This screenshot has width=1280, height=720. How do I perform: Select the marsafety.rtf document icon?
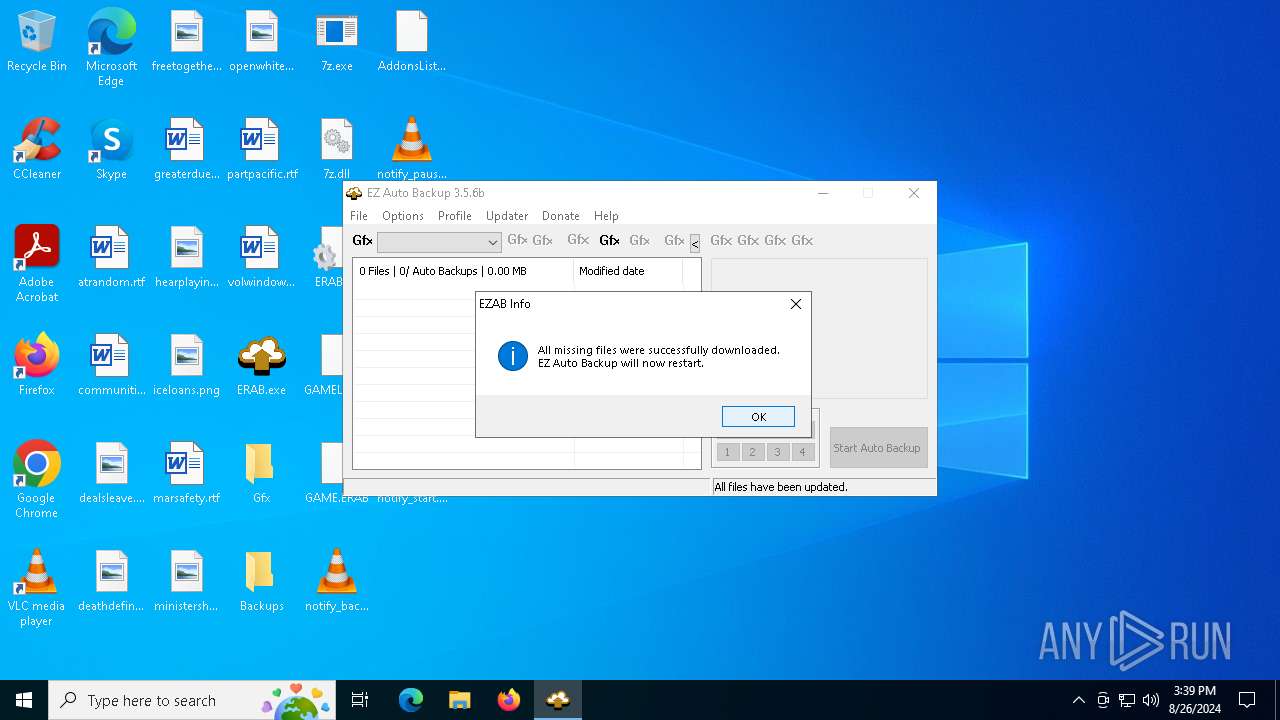click(187, 473)
